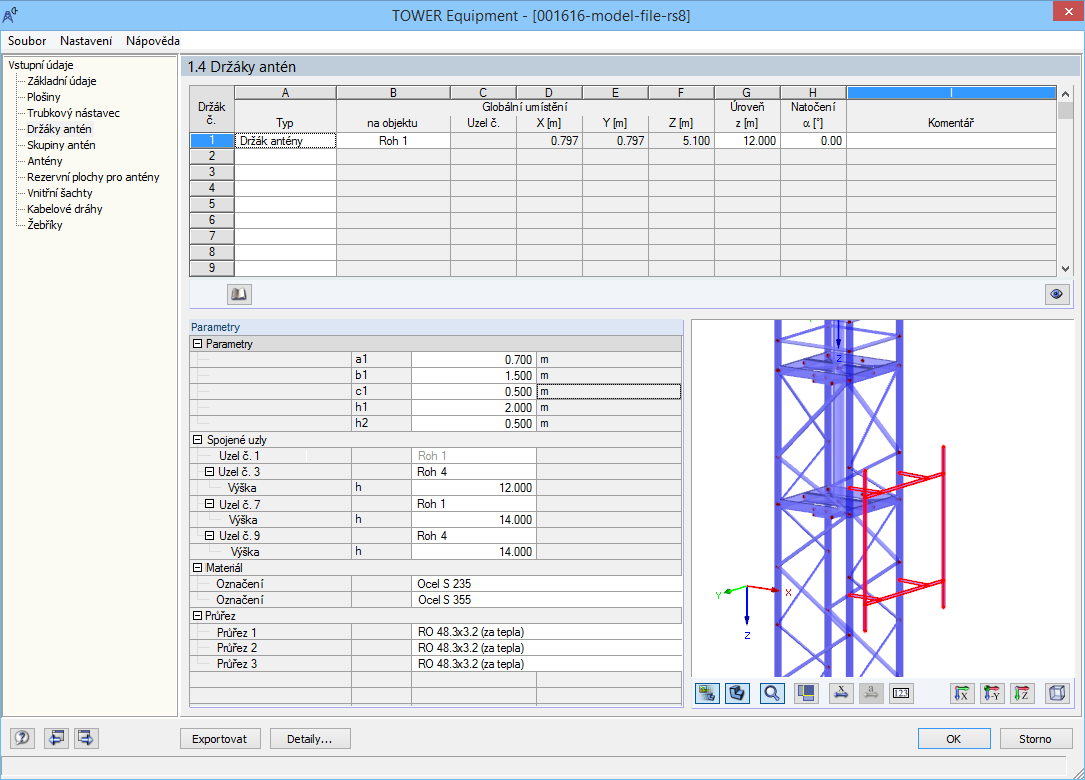Switch to isometric cube view

point(1057,693)
